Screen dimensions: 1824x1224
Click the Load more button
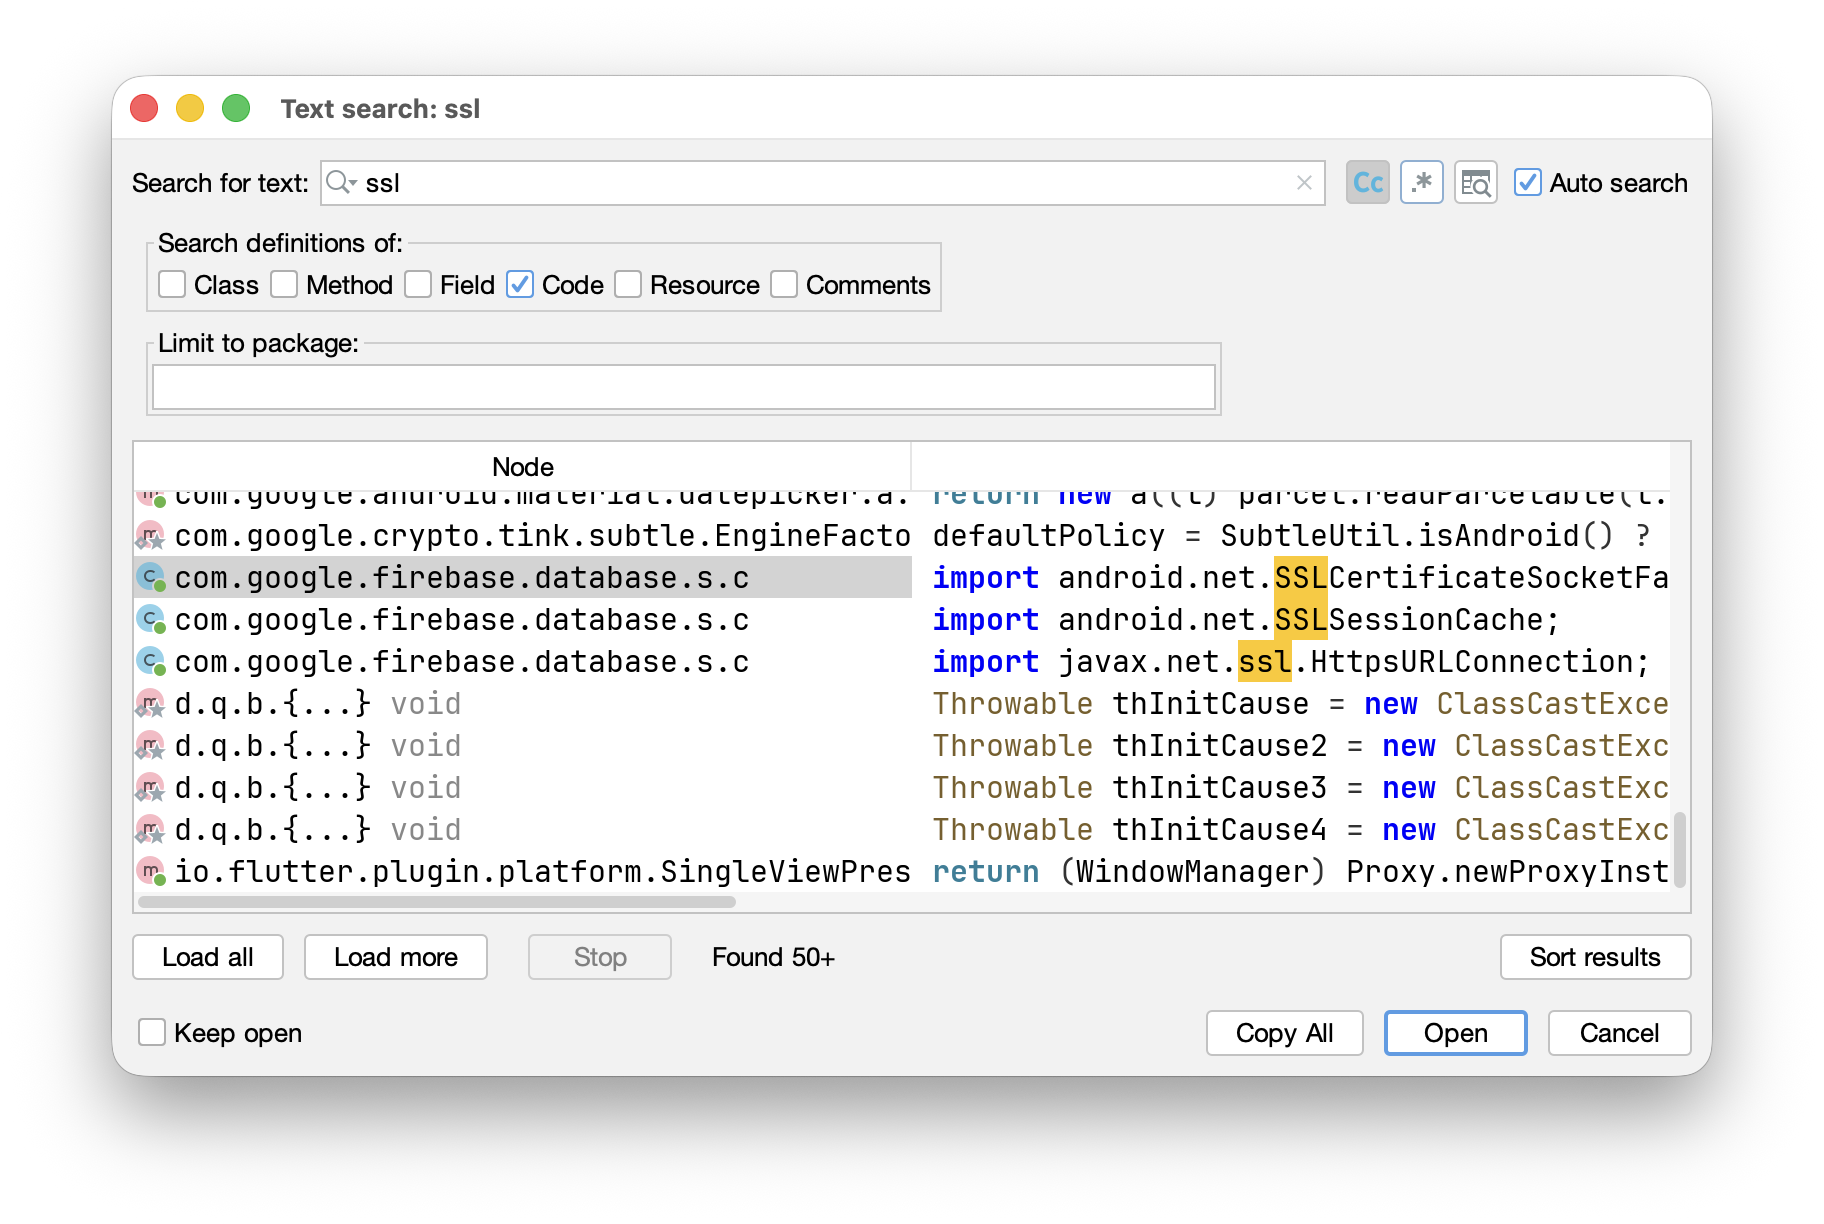(x=396, y=957)
